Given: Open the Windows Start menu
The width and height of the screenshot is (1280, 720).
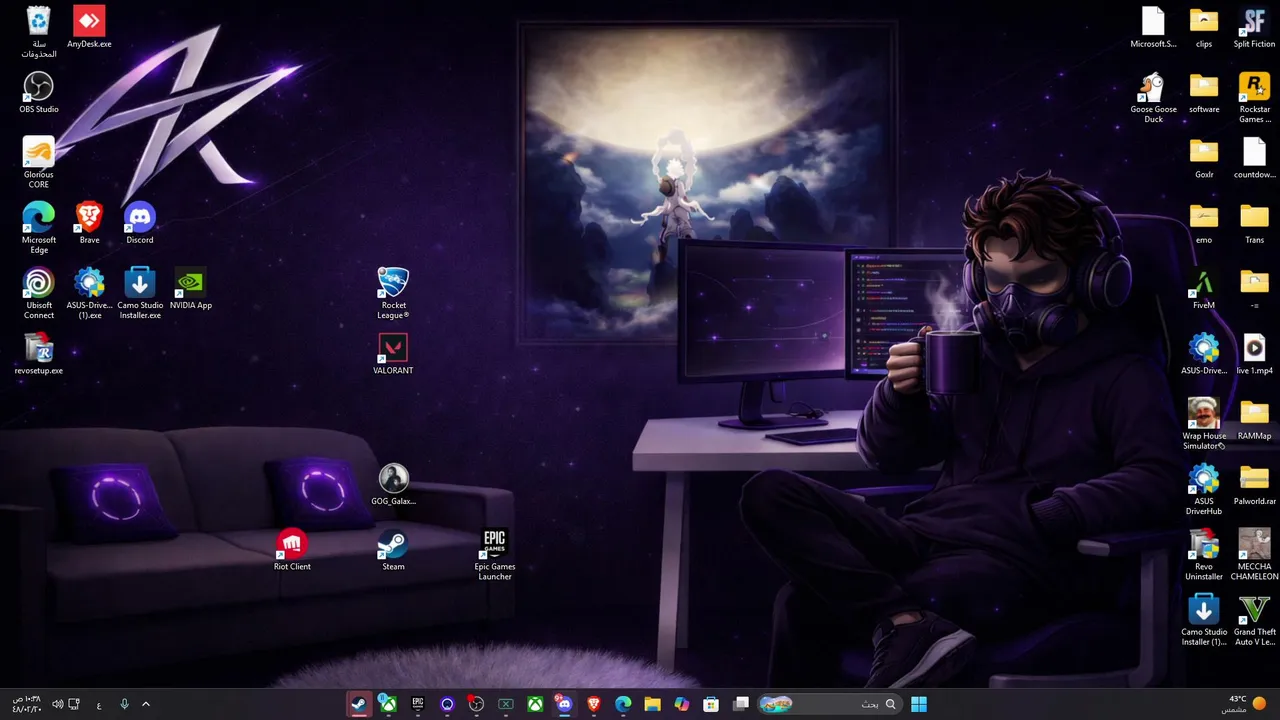Looking at the screenshot, I should coord(919,704).
